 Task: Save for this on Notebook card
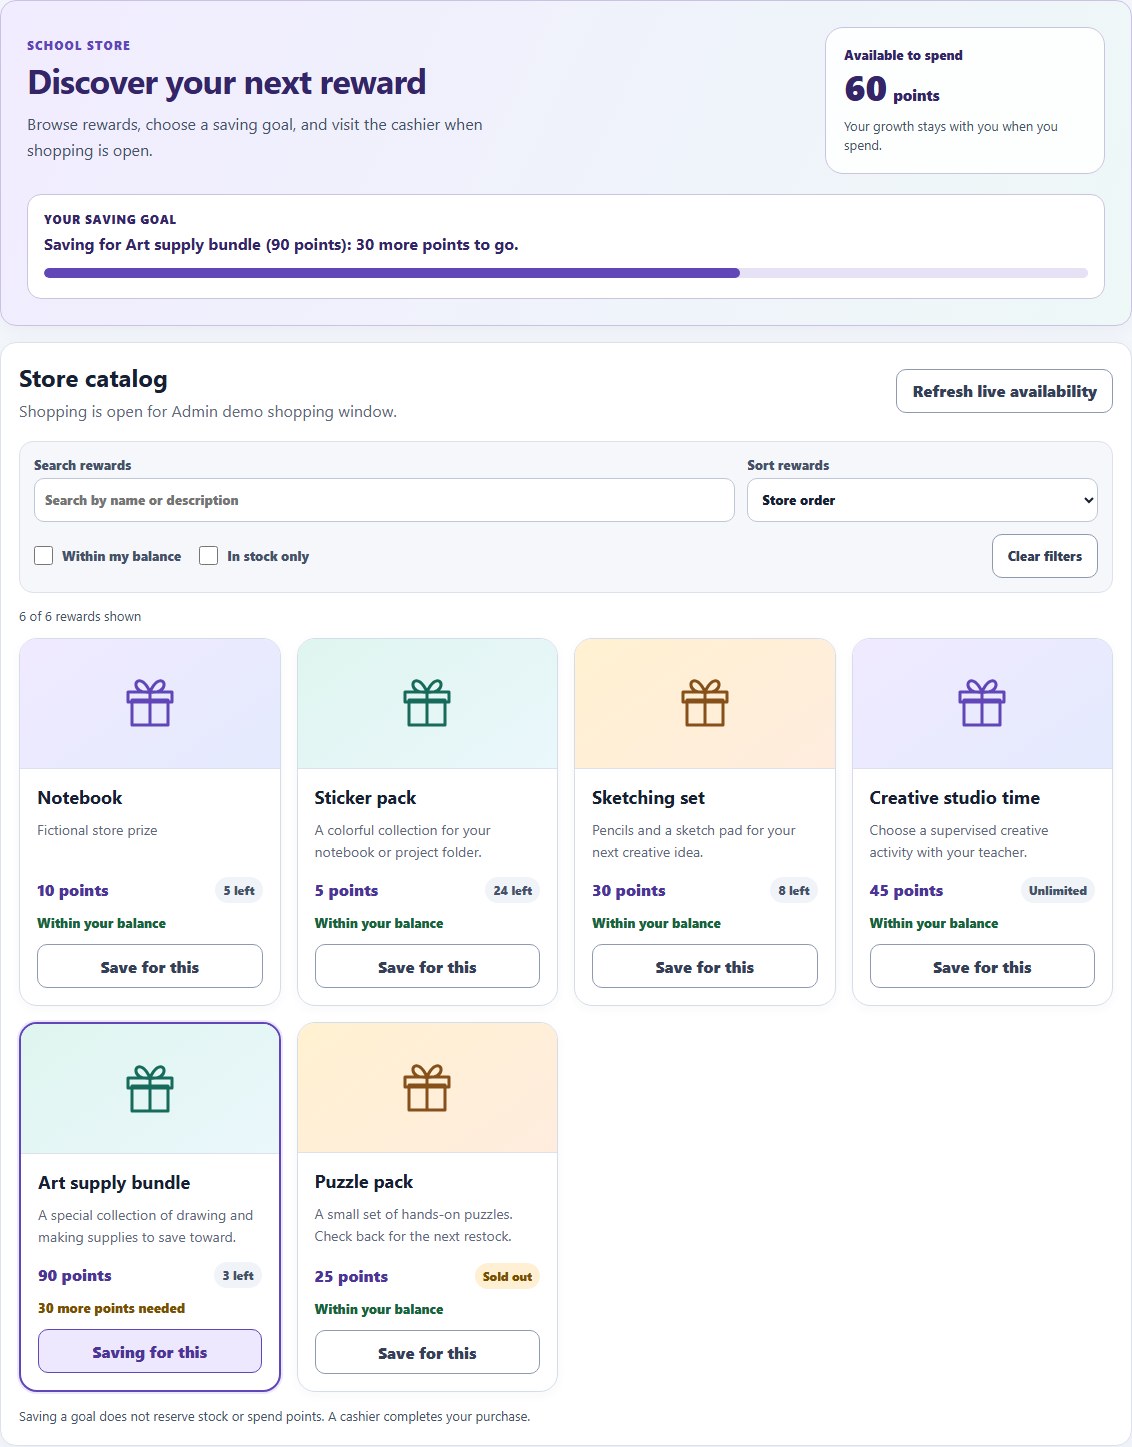150,967
